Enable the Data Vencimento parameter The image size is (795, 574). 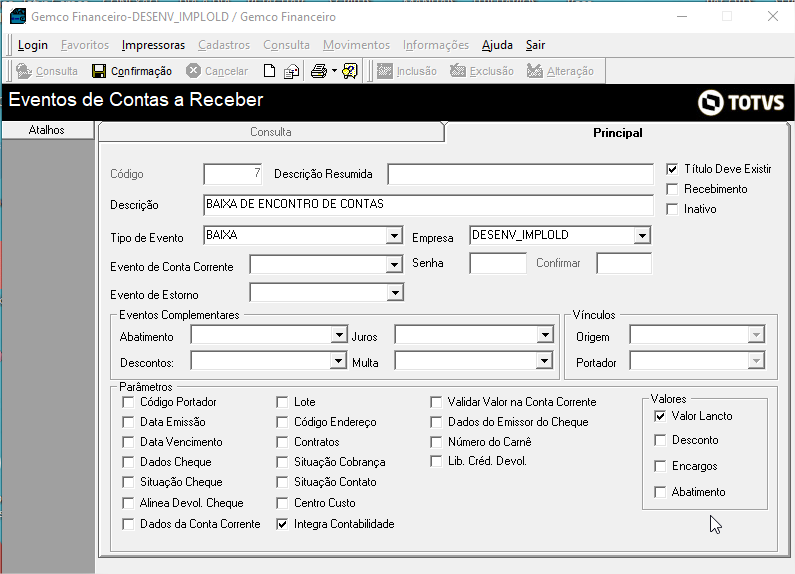[x=128, y=442]
